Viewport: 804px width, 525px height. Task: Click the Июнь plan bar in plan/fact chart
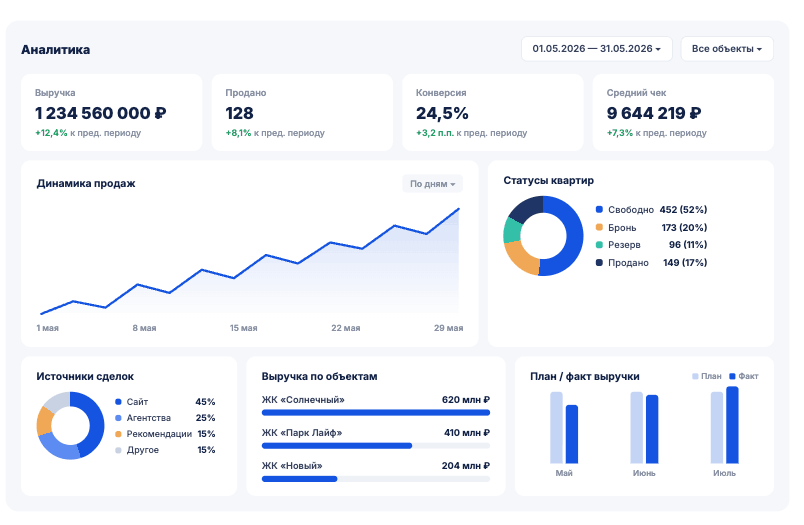tap(636, 428)
